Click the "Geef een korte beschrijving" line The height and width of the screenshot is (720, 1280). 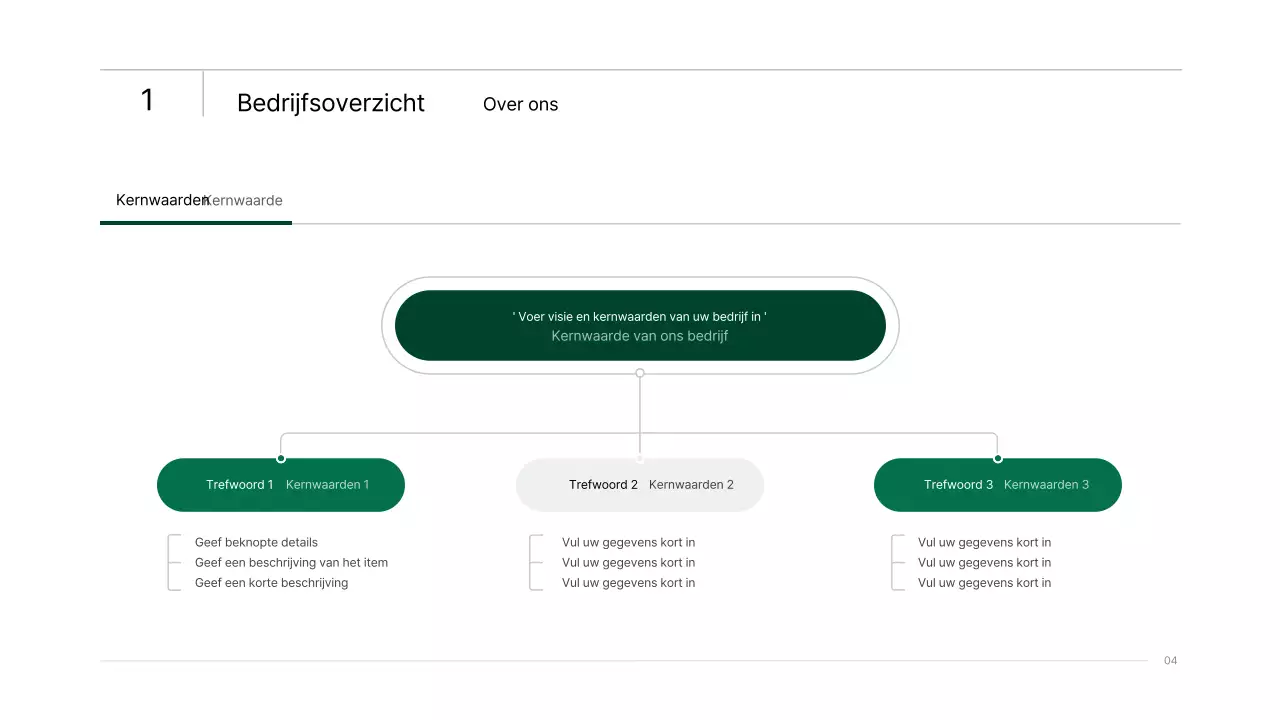click(272, 582)
